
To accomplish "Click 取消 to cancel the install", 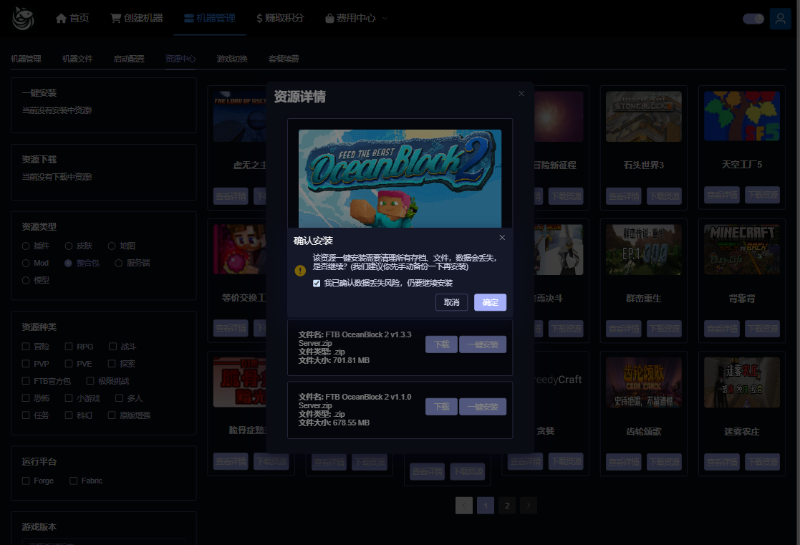I will click(x=452, y=302).
